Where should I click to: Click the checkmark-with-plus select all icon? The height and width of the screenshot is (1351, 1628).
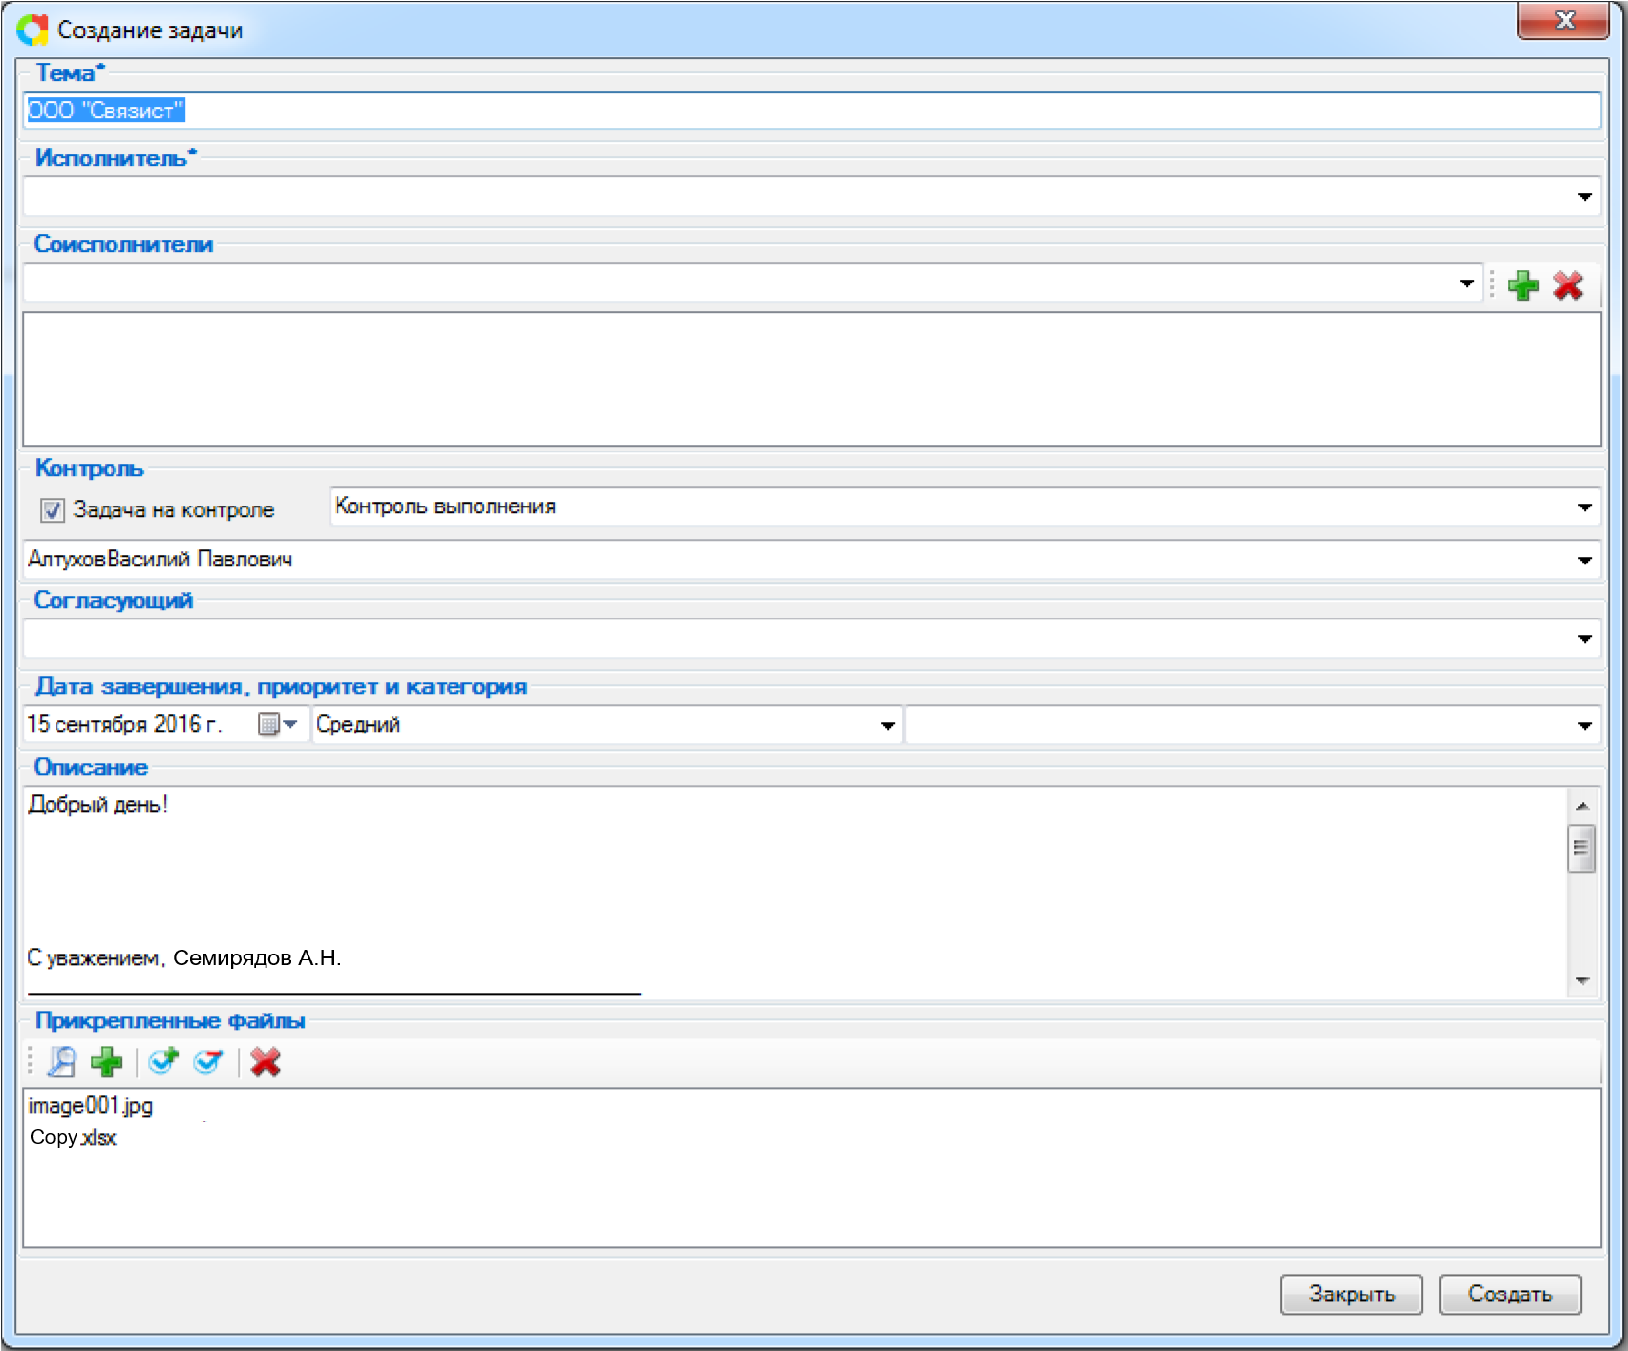pyautogui.click(x=163, y=1061)
